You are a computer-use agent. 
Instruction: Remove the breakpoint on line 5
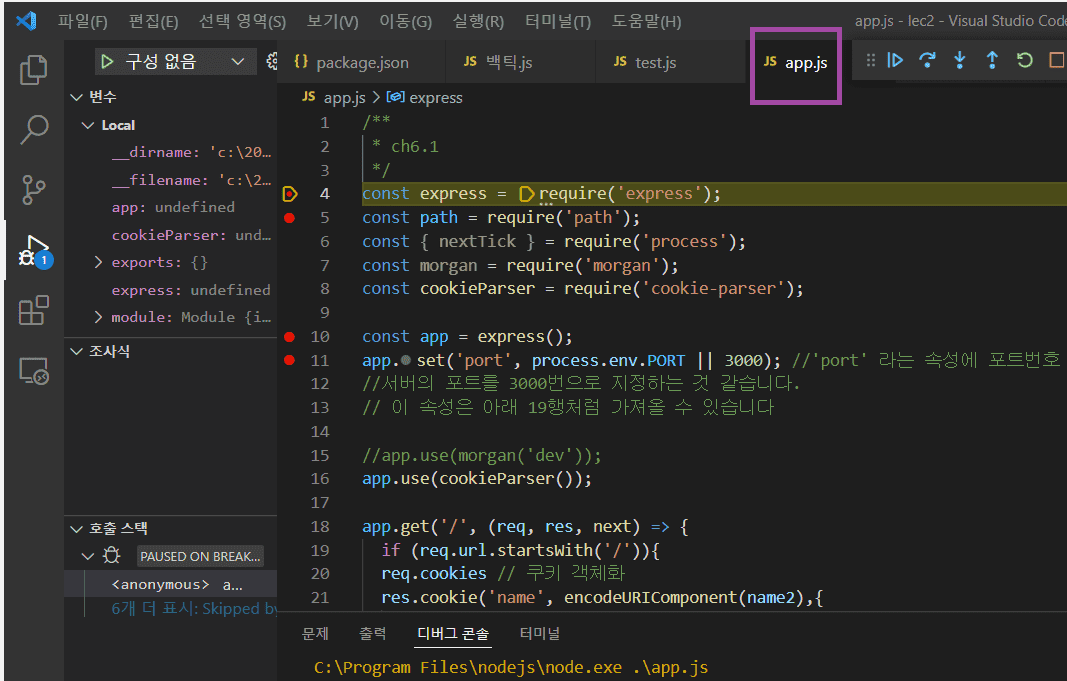(x=290, y=218)
